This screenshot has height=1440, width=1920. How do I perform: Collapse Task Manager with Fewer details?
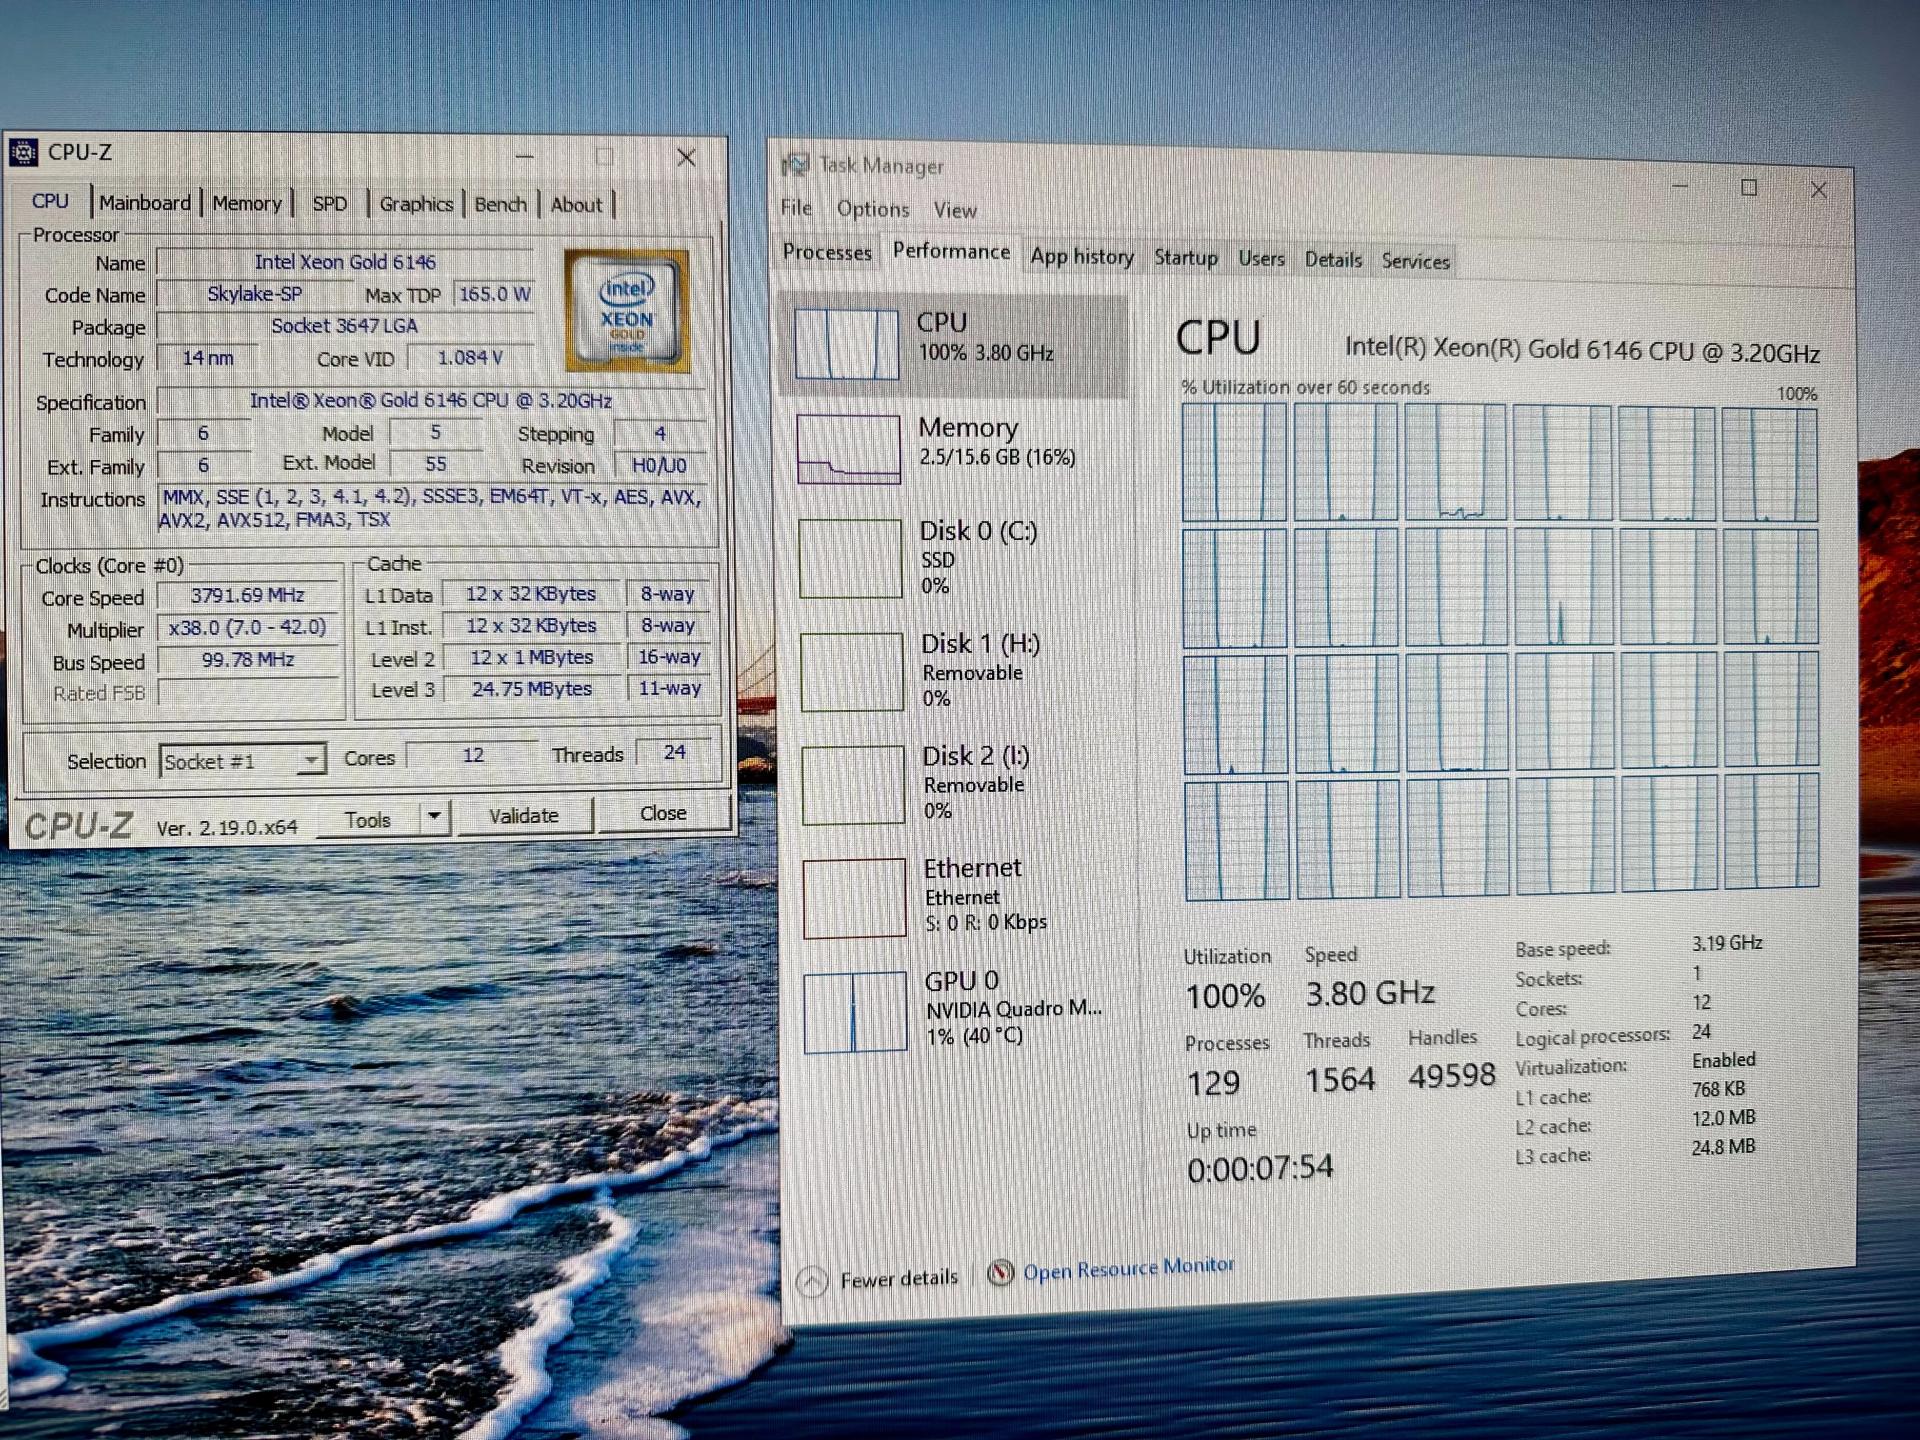[878, 1277]
